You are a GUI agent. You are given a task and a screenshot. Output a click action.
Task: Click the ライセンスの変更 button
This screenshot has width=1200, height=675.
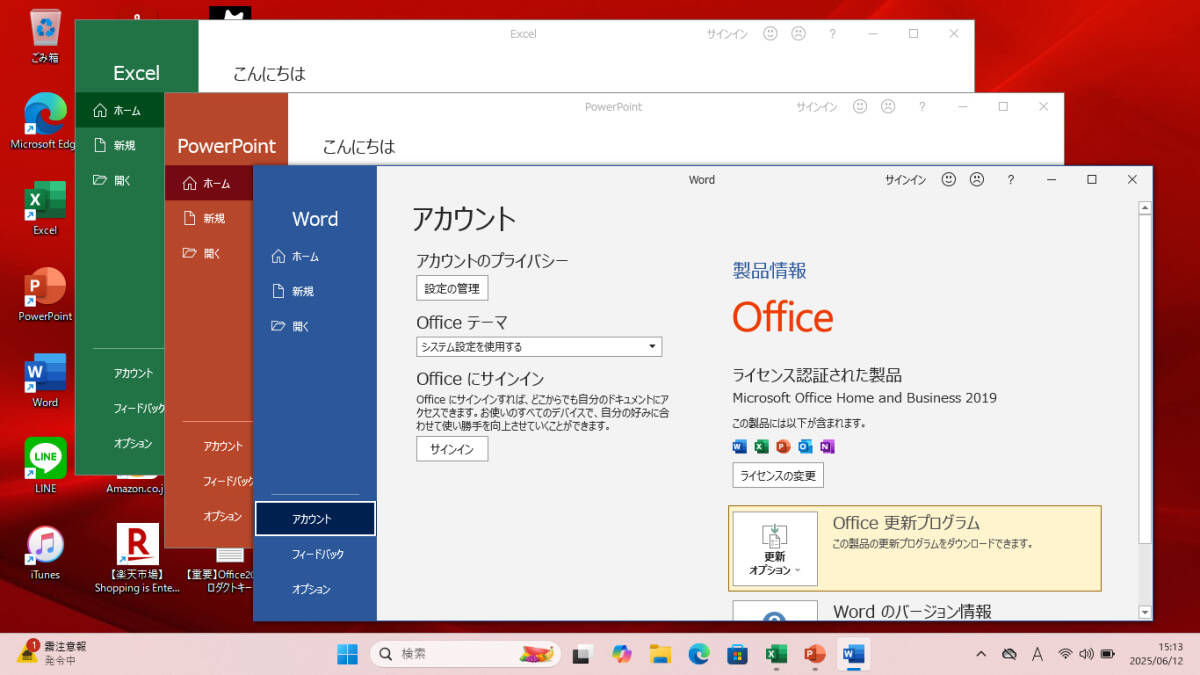click(778, 475)
